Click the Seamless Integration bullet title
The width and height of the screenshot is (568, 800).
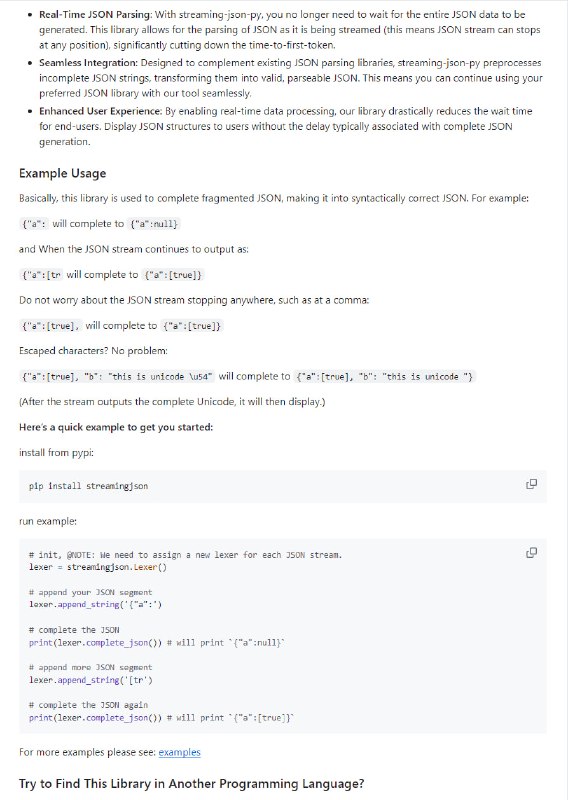tap(89, 63)
